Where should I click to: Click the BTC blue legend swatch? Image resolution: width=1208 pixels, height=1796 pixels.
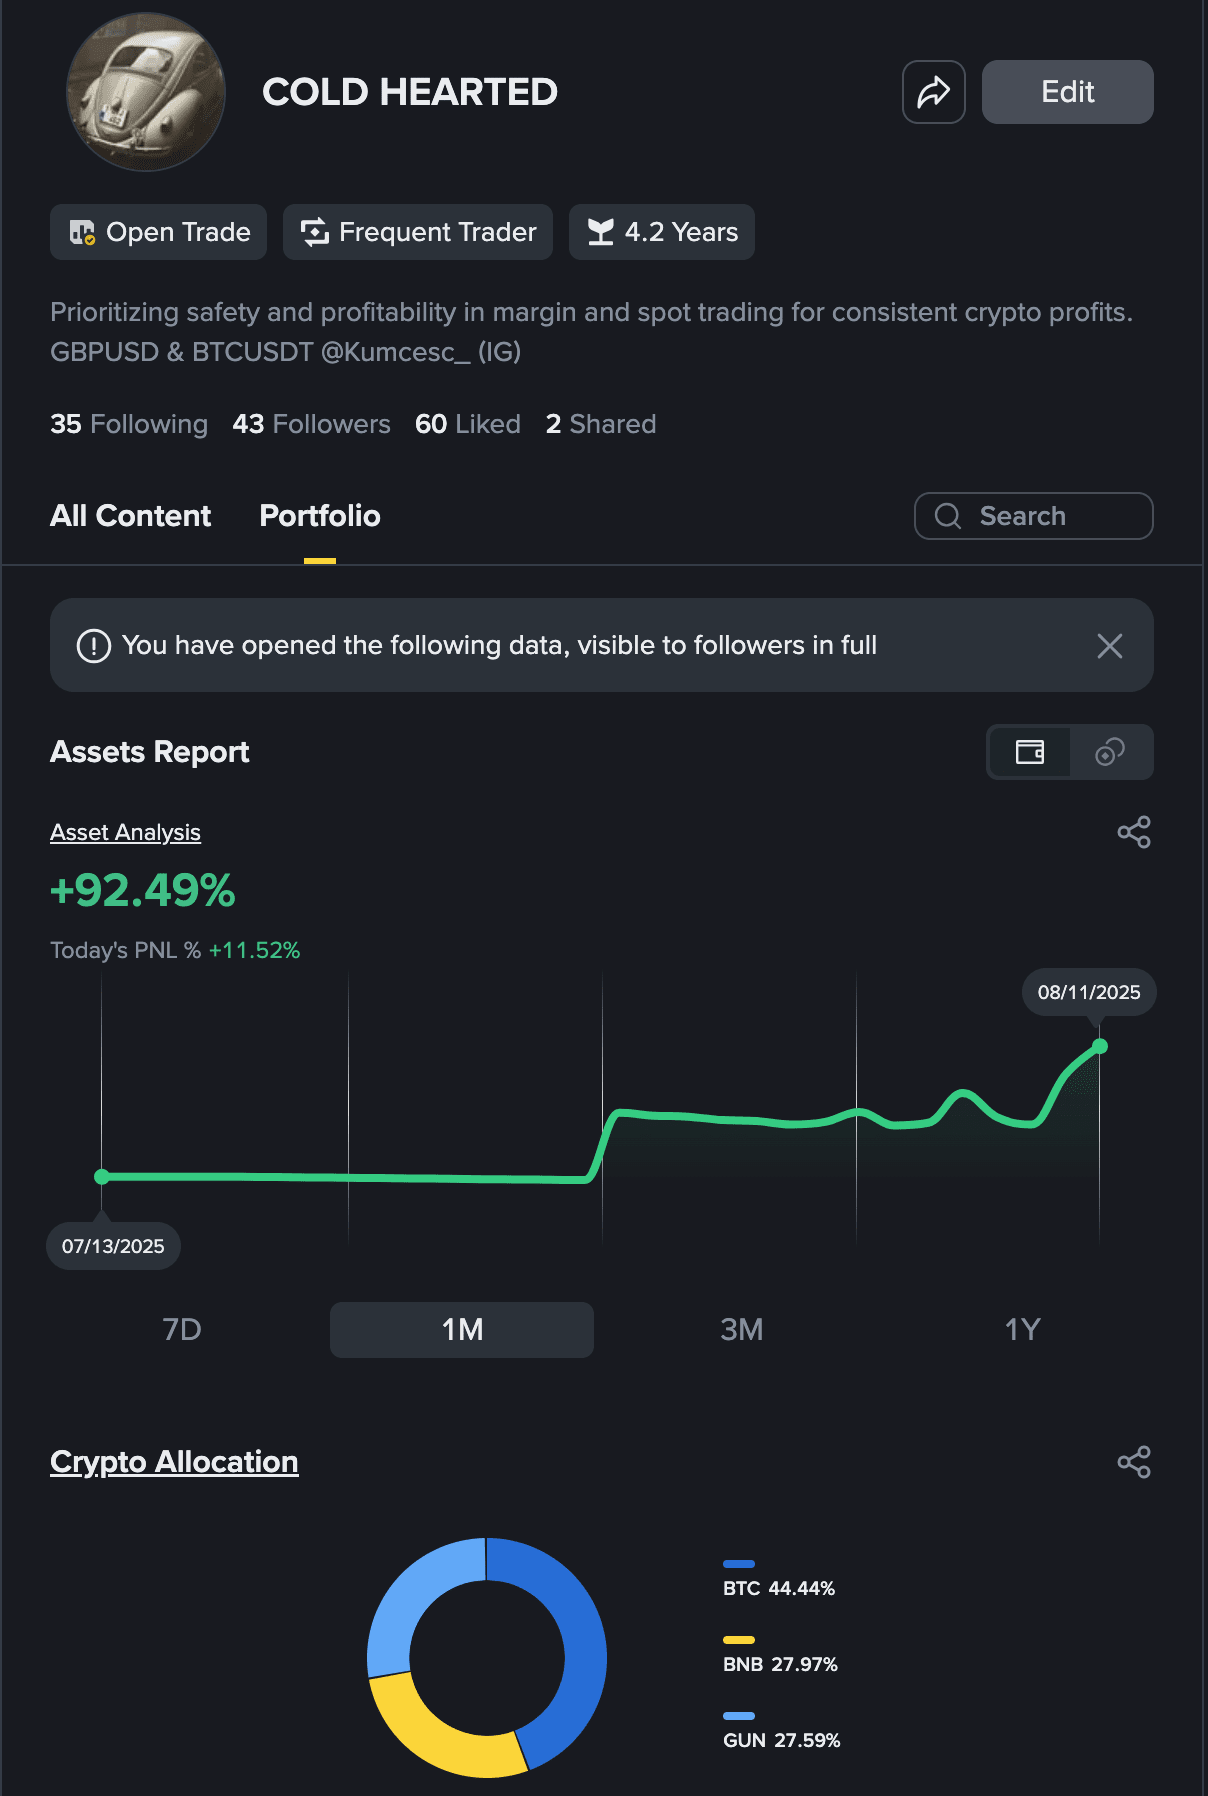click(739, 1564)
